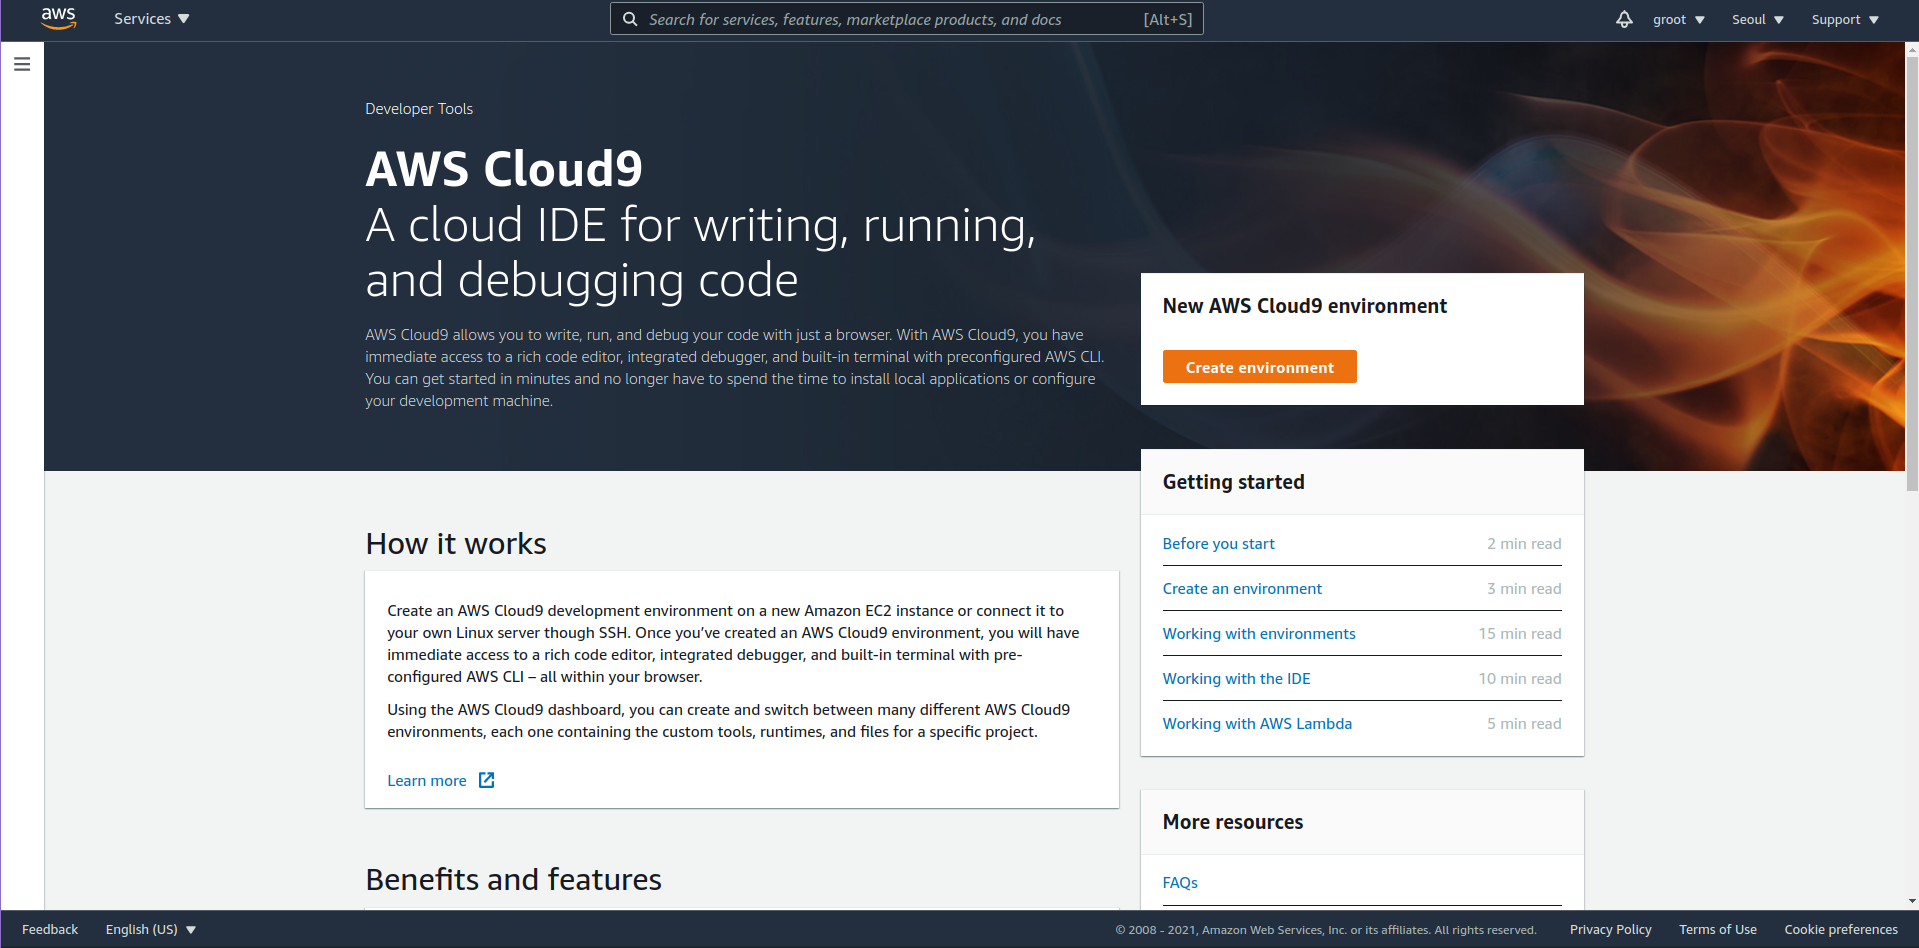The height and width of the screenshot is (948, 1919).
Task: Open the FAQs link under More resources
Action: (x=1180, y=882)
